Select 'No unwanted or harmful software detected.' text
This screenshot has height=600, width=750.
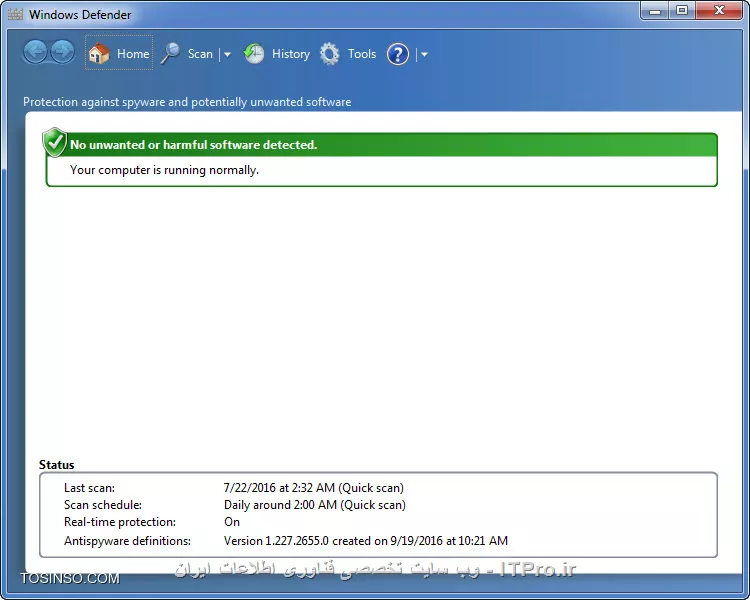click(193, 144)
